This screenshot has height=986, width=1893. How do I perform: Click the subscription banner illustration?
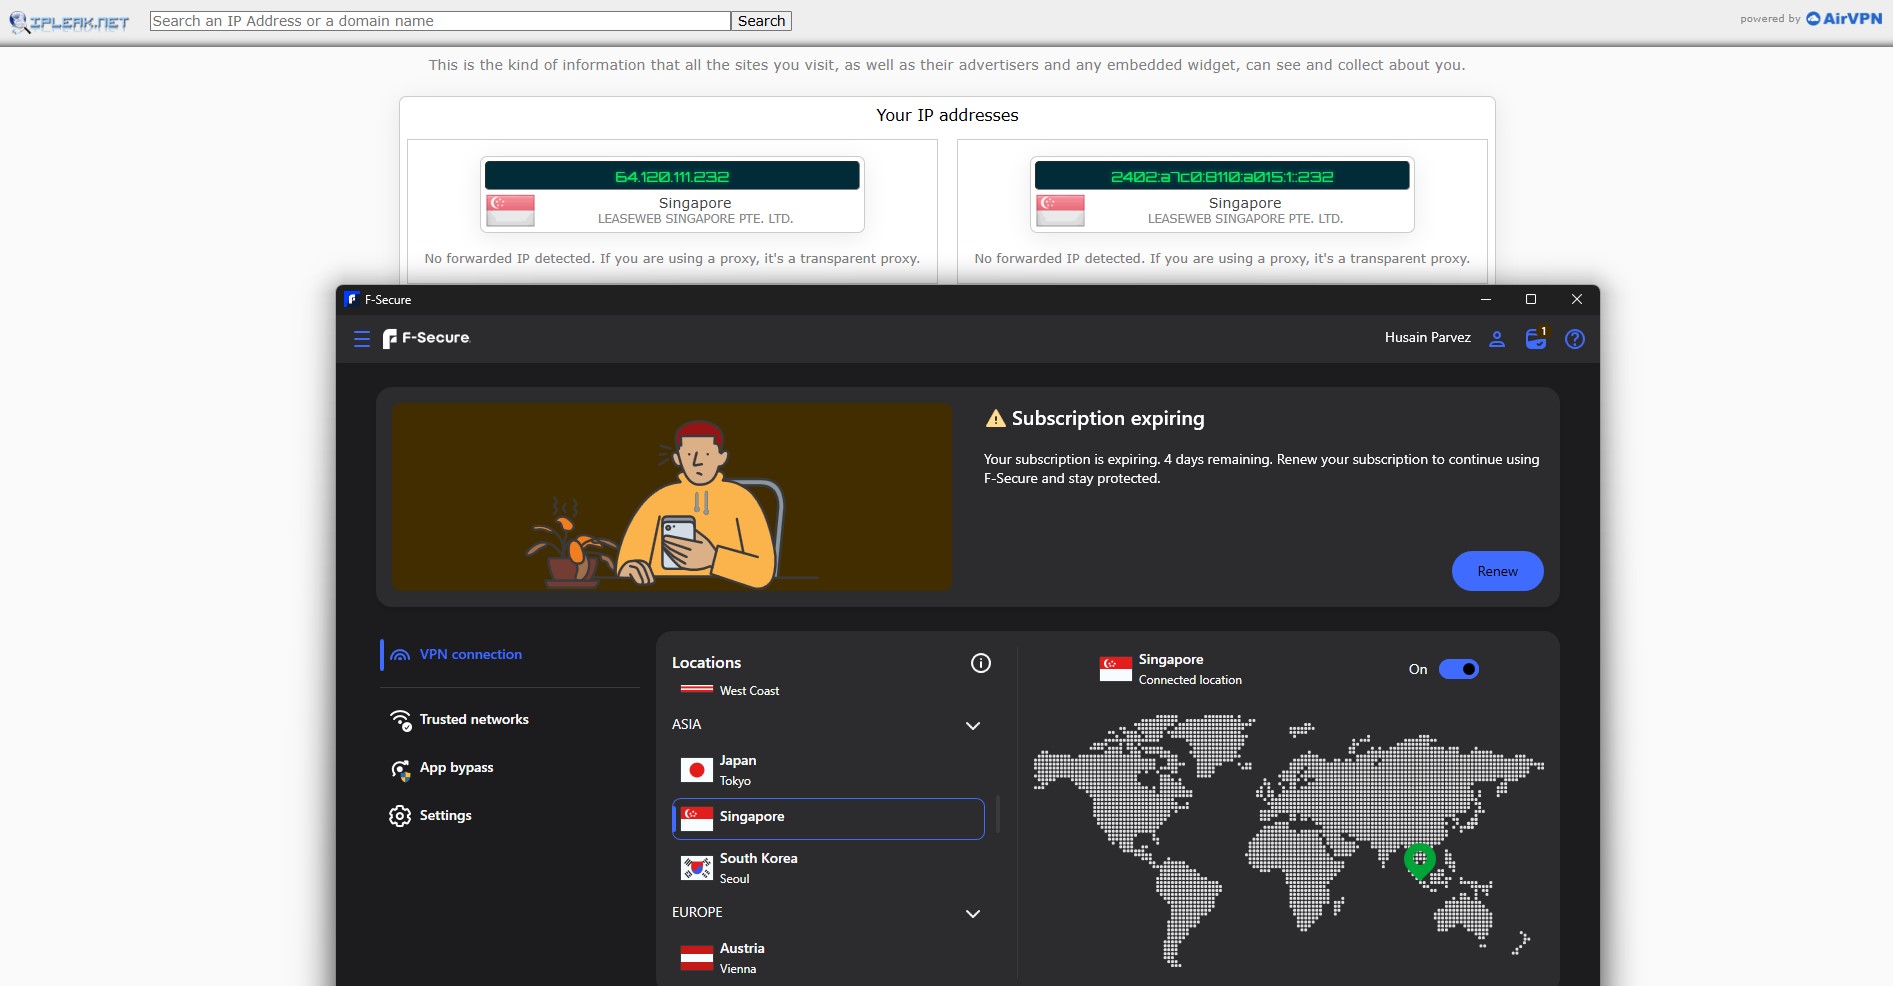[x=672, y=497]
